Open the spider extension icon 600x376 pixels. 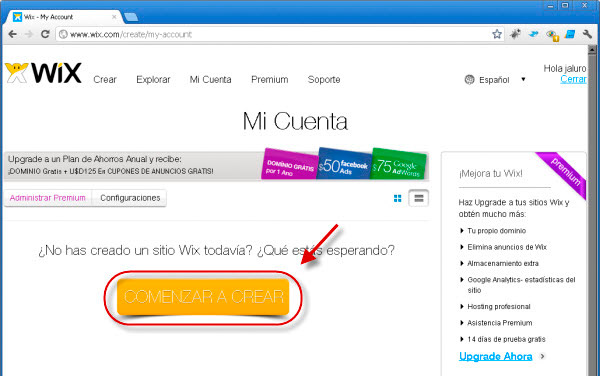coord(515,34)
